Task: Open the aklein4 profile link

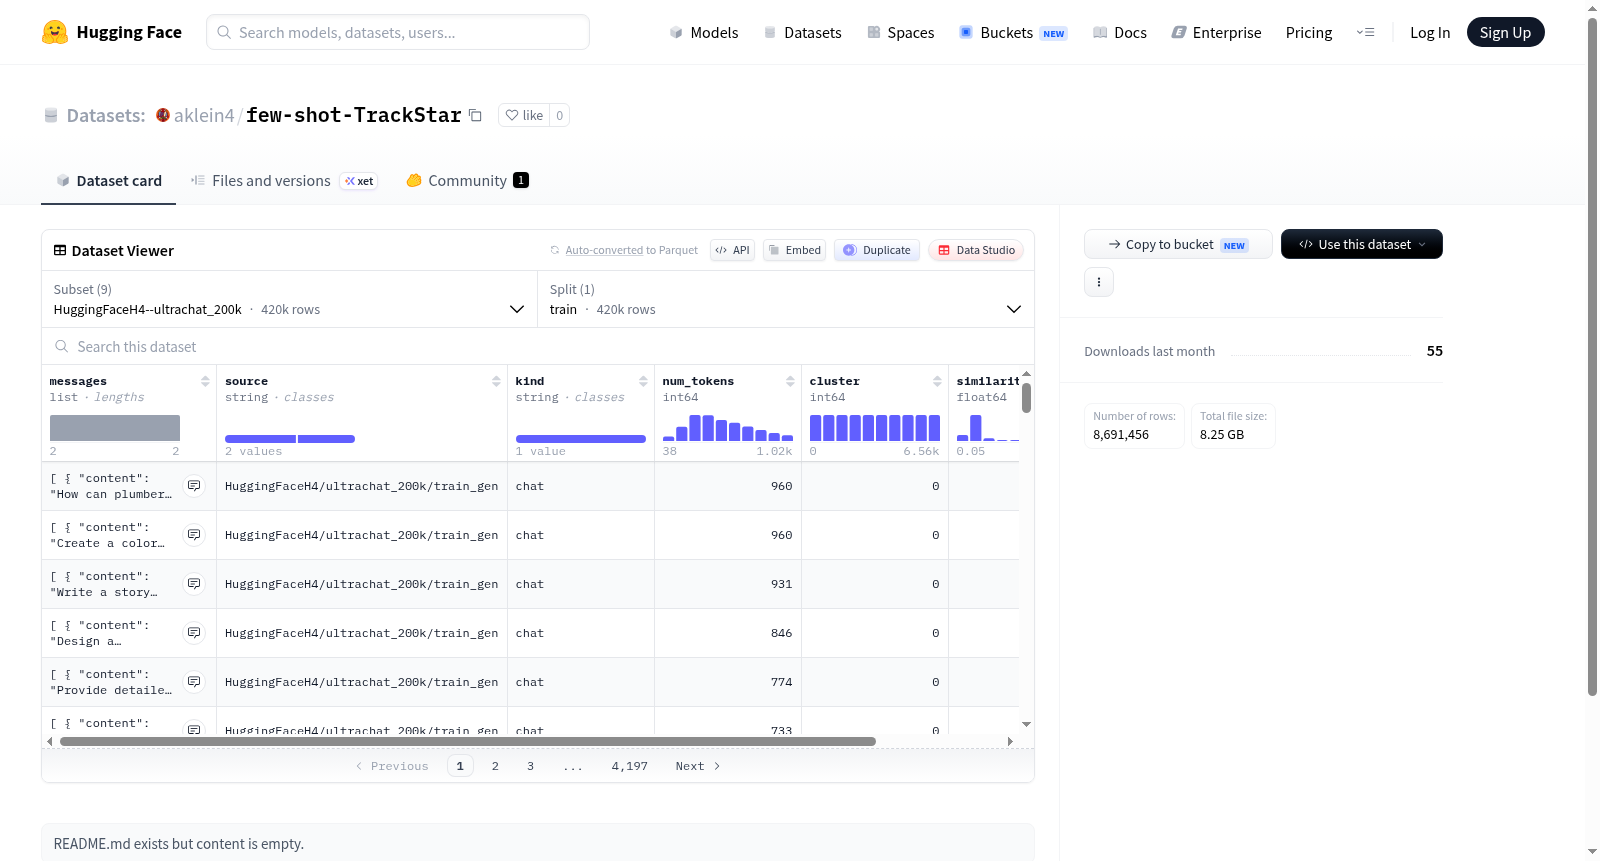Action: coord(204,116)
